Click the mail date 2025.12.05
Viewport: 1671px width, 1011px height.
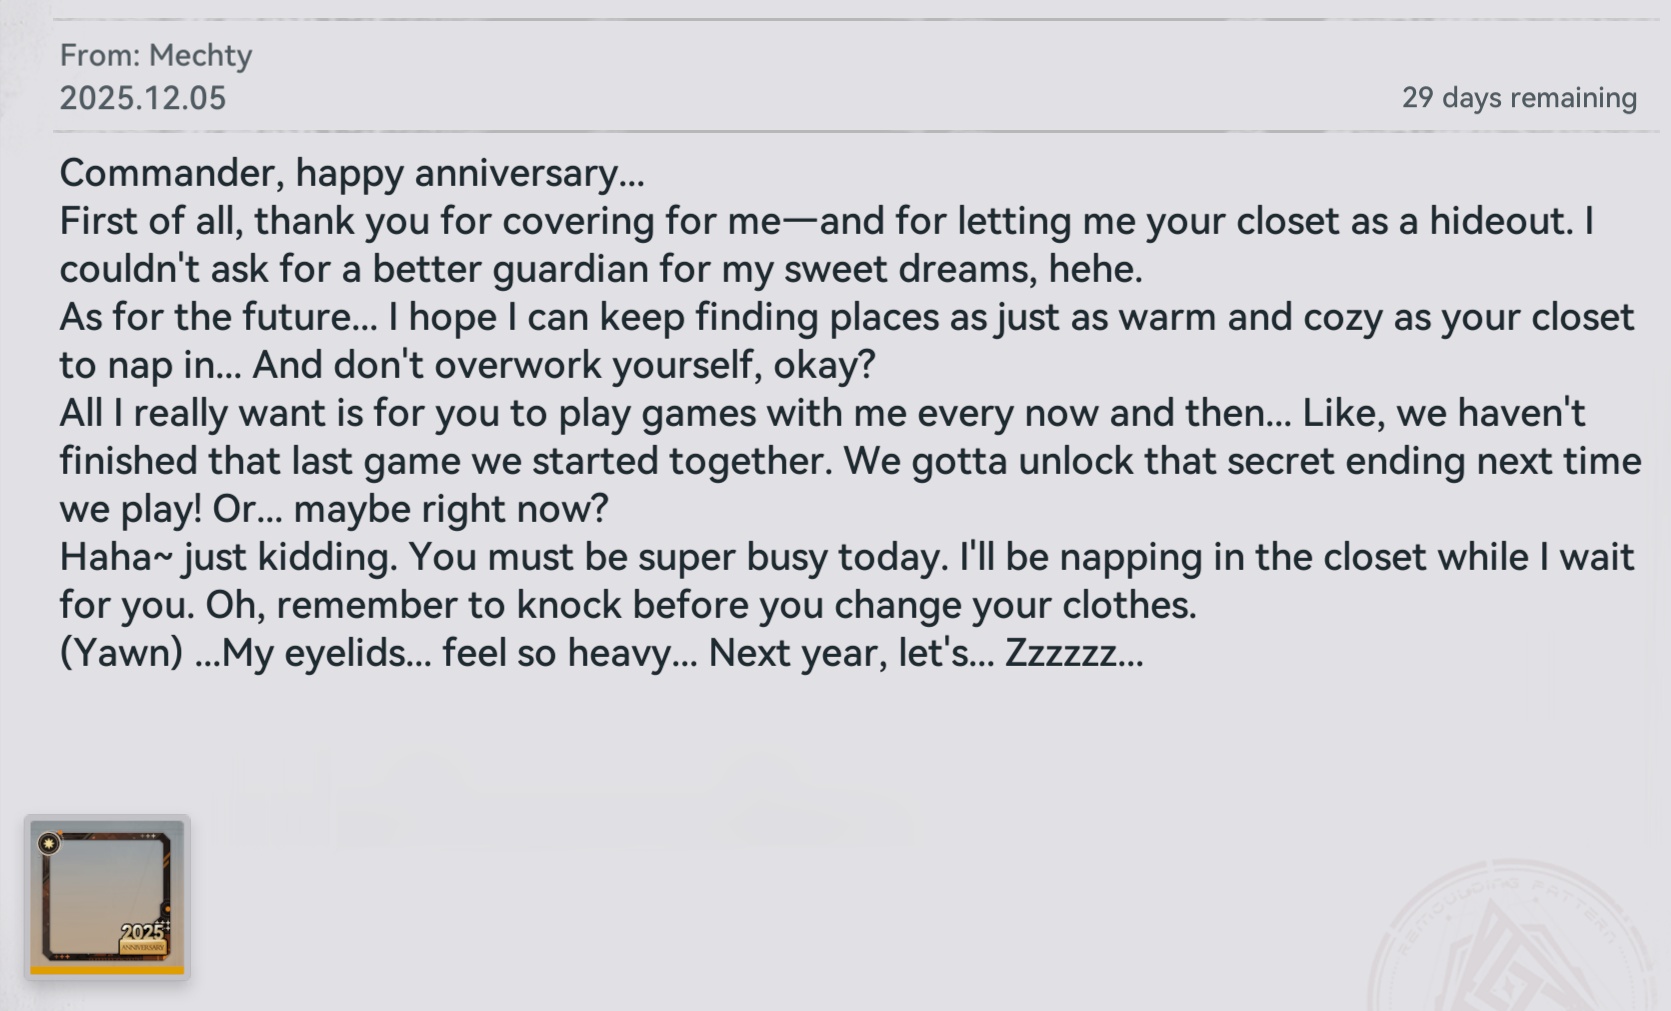[x=143, y=98]
